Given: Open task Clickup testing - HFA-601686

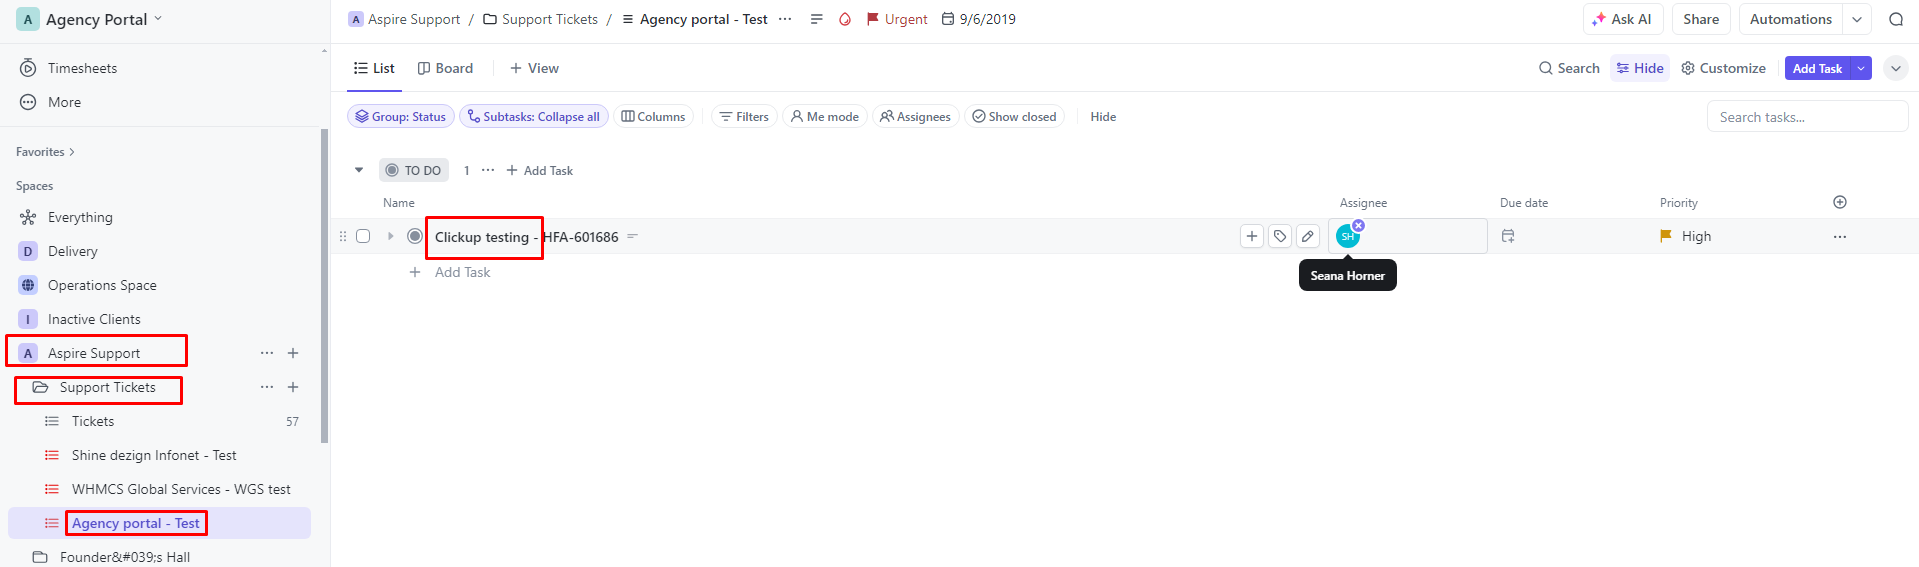Looking at the screenshot, I should (526, 237).
